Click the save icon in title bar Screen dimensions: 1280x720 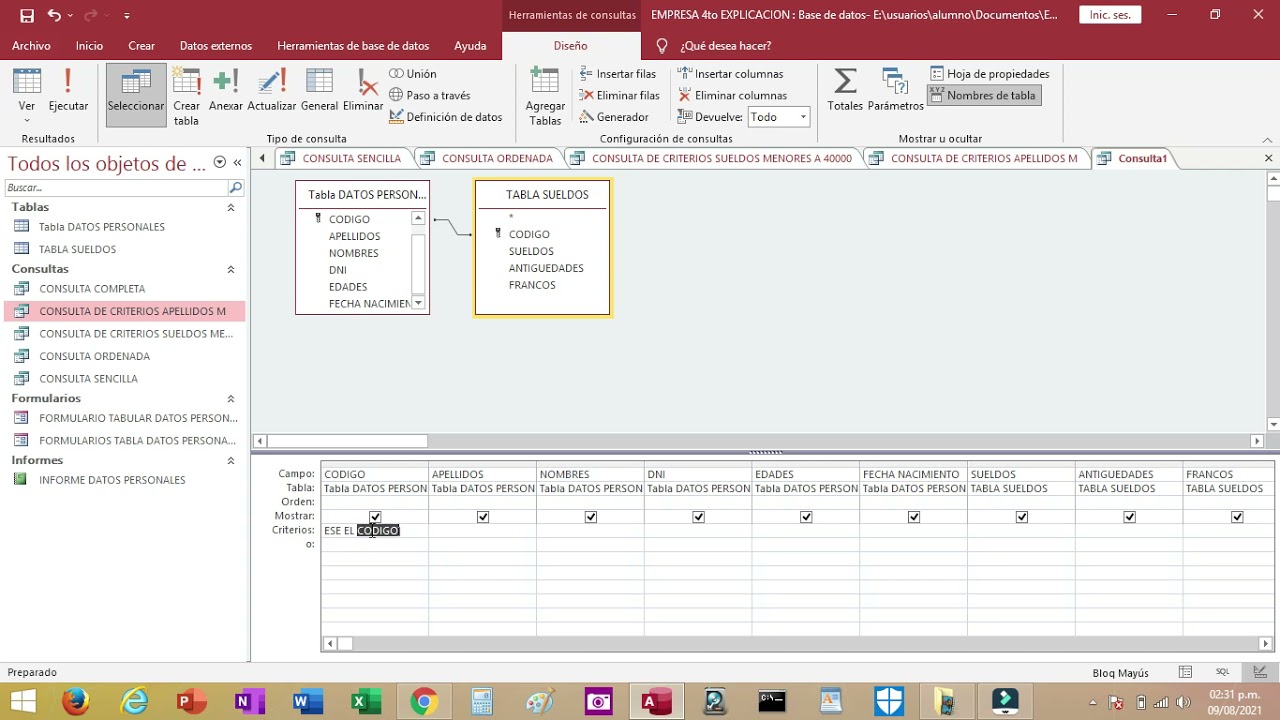(x=27, y=15)
